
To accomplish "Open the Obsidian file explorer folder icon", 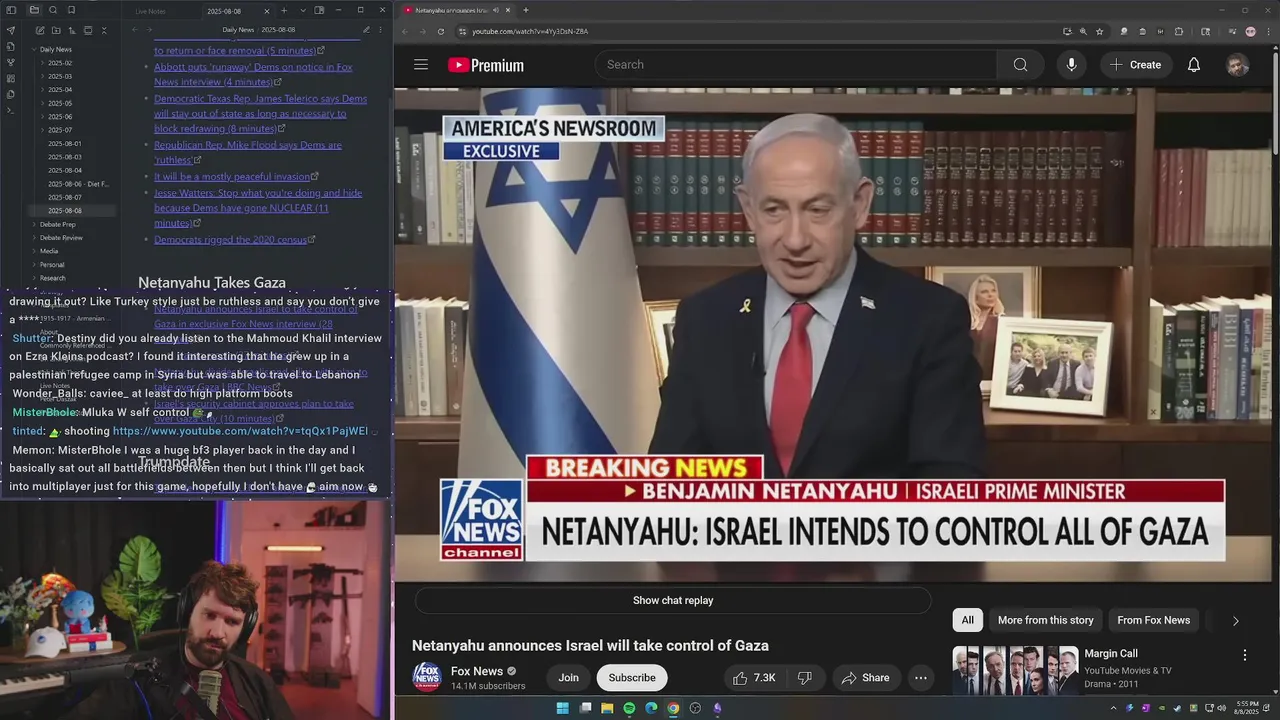I will (34, 10).
